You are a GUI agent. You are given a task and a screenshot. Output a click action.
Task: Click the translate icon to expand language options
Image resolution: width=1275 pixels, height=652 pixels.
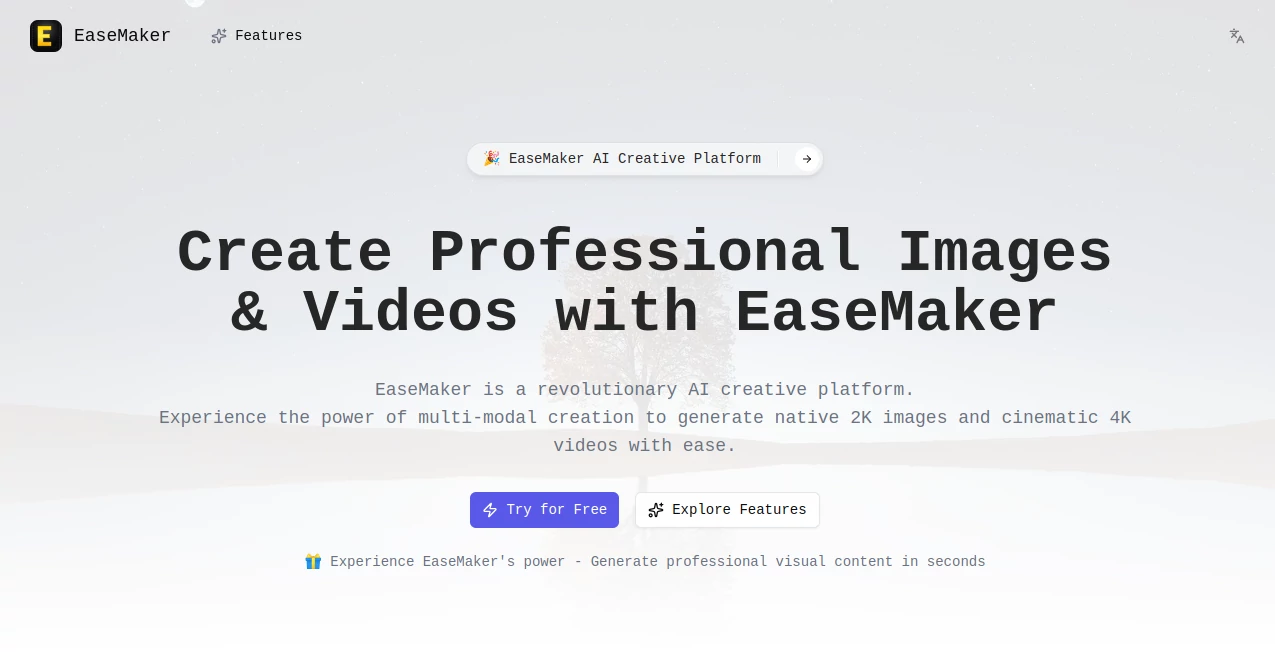(1237, 36)
